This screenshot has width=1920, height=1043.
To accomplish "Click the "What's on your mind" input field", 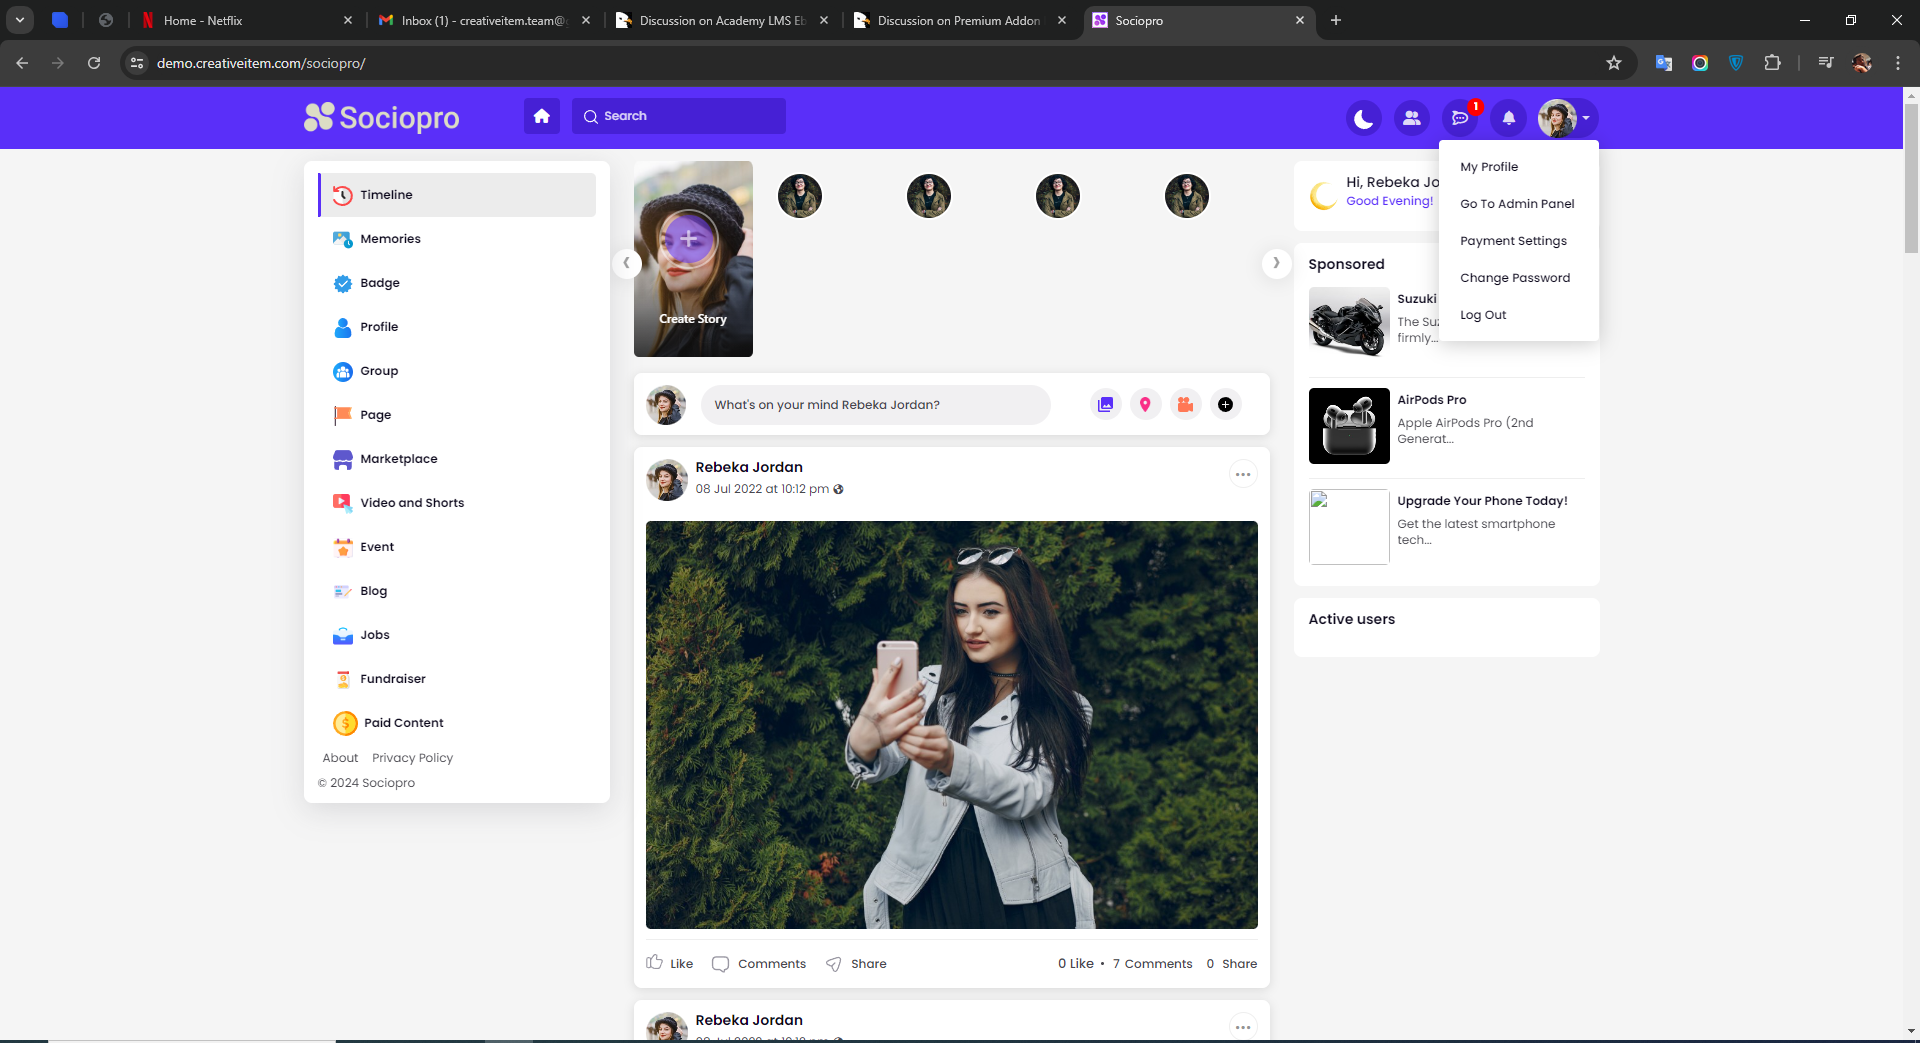I will point(875,405).
